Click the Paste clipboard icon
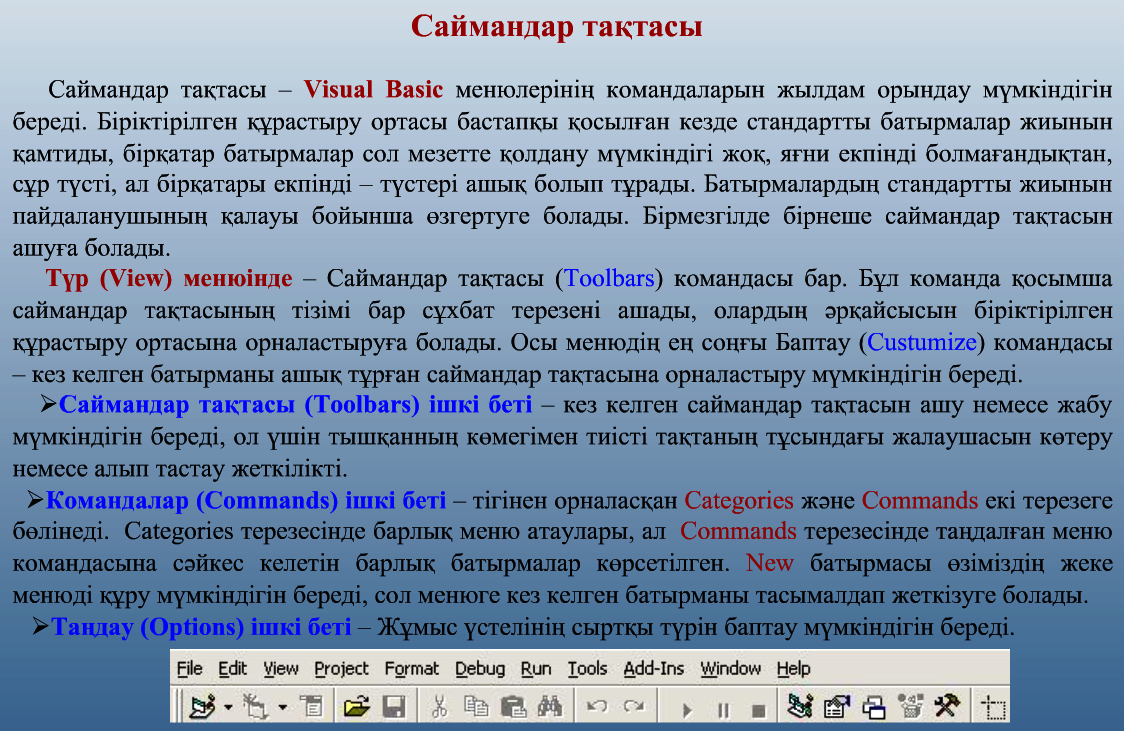Image resolution: width=1124 pixels, height=731 pixels. click(x=513, y=707)
